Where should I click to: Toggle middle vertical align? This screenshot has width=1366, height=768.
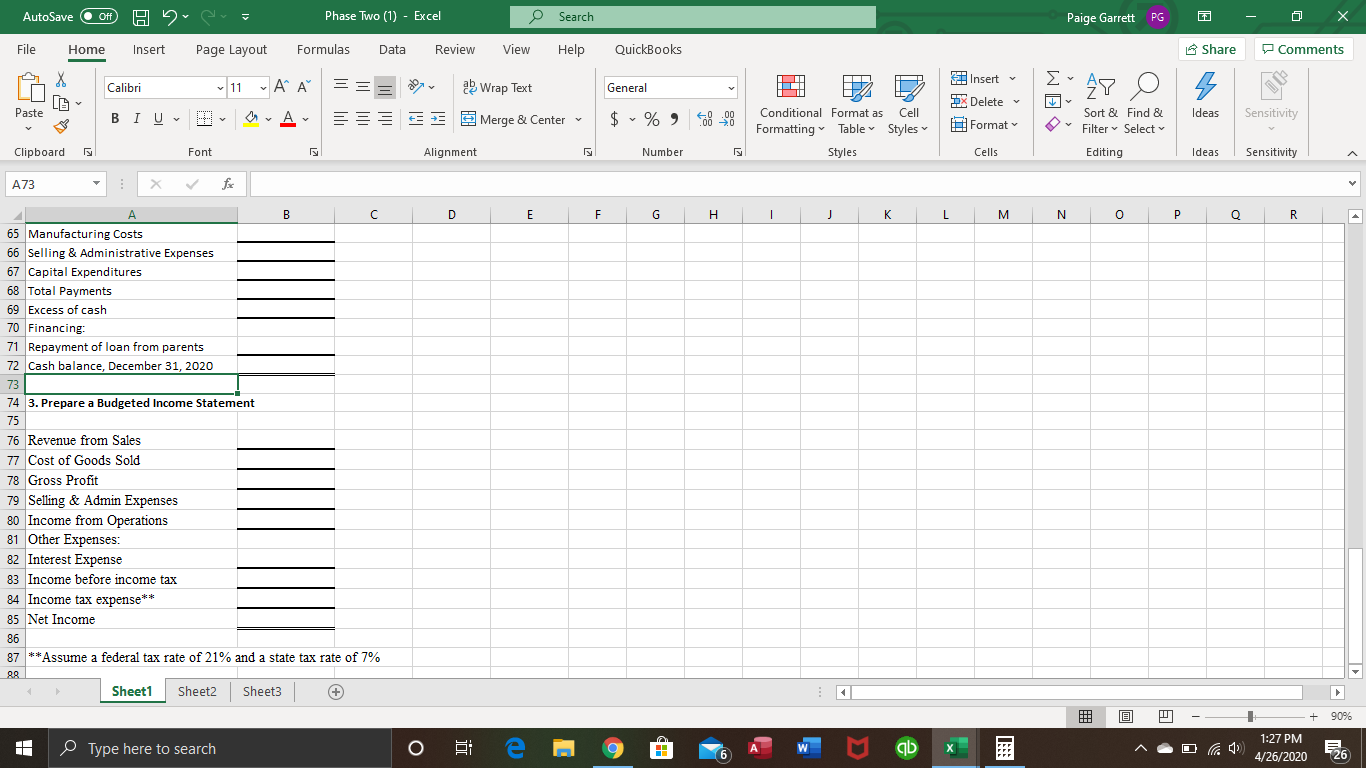pyautogui.click(x=362, y=88)
